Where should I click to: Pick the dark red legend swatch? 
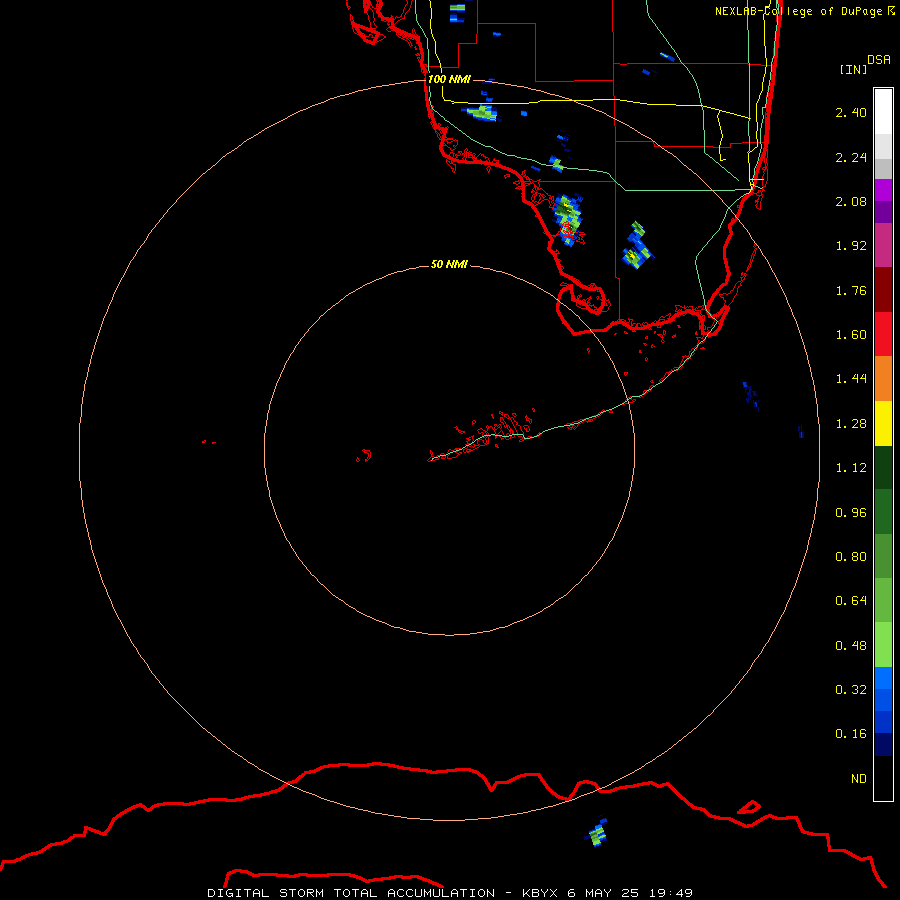point(883,290)
